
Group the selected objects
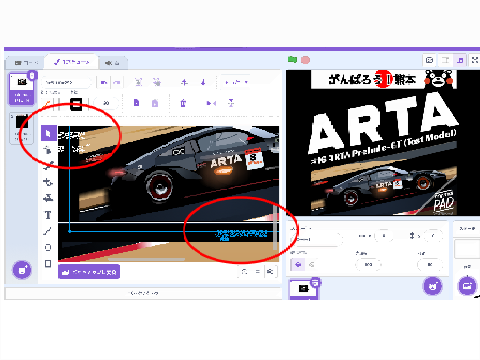coord(138,82)
